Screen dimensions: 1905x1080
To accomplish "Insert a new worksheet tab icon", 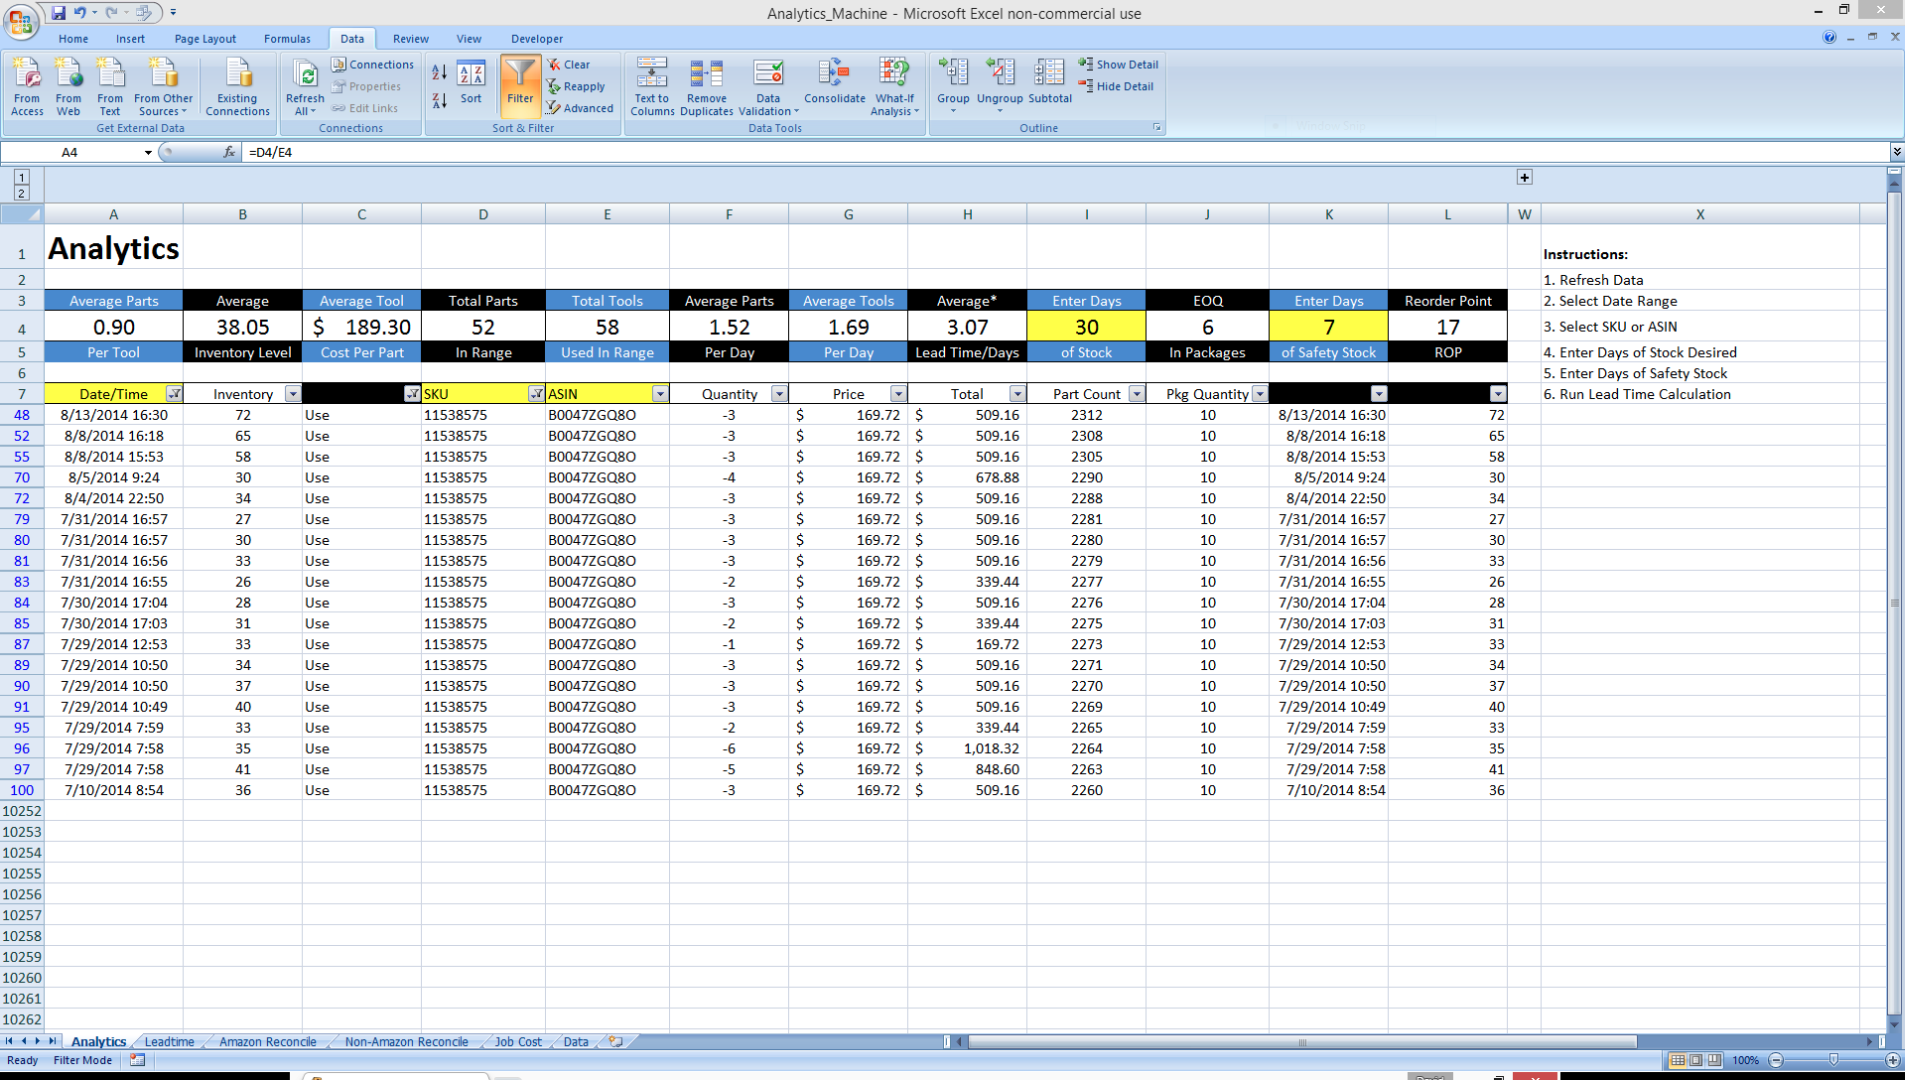I will 616,1041.
